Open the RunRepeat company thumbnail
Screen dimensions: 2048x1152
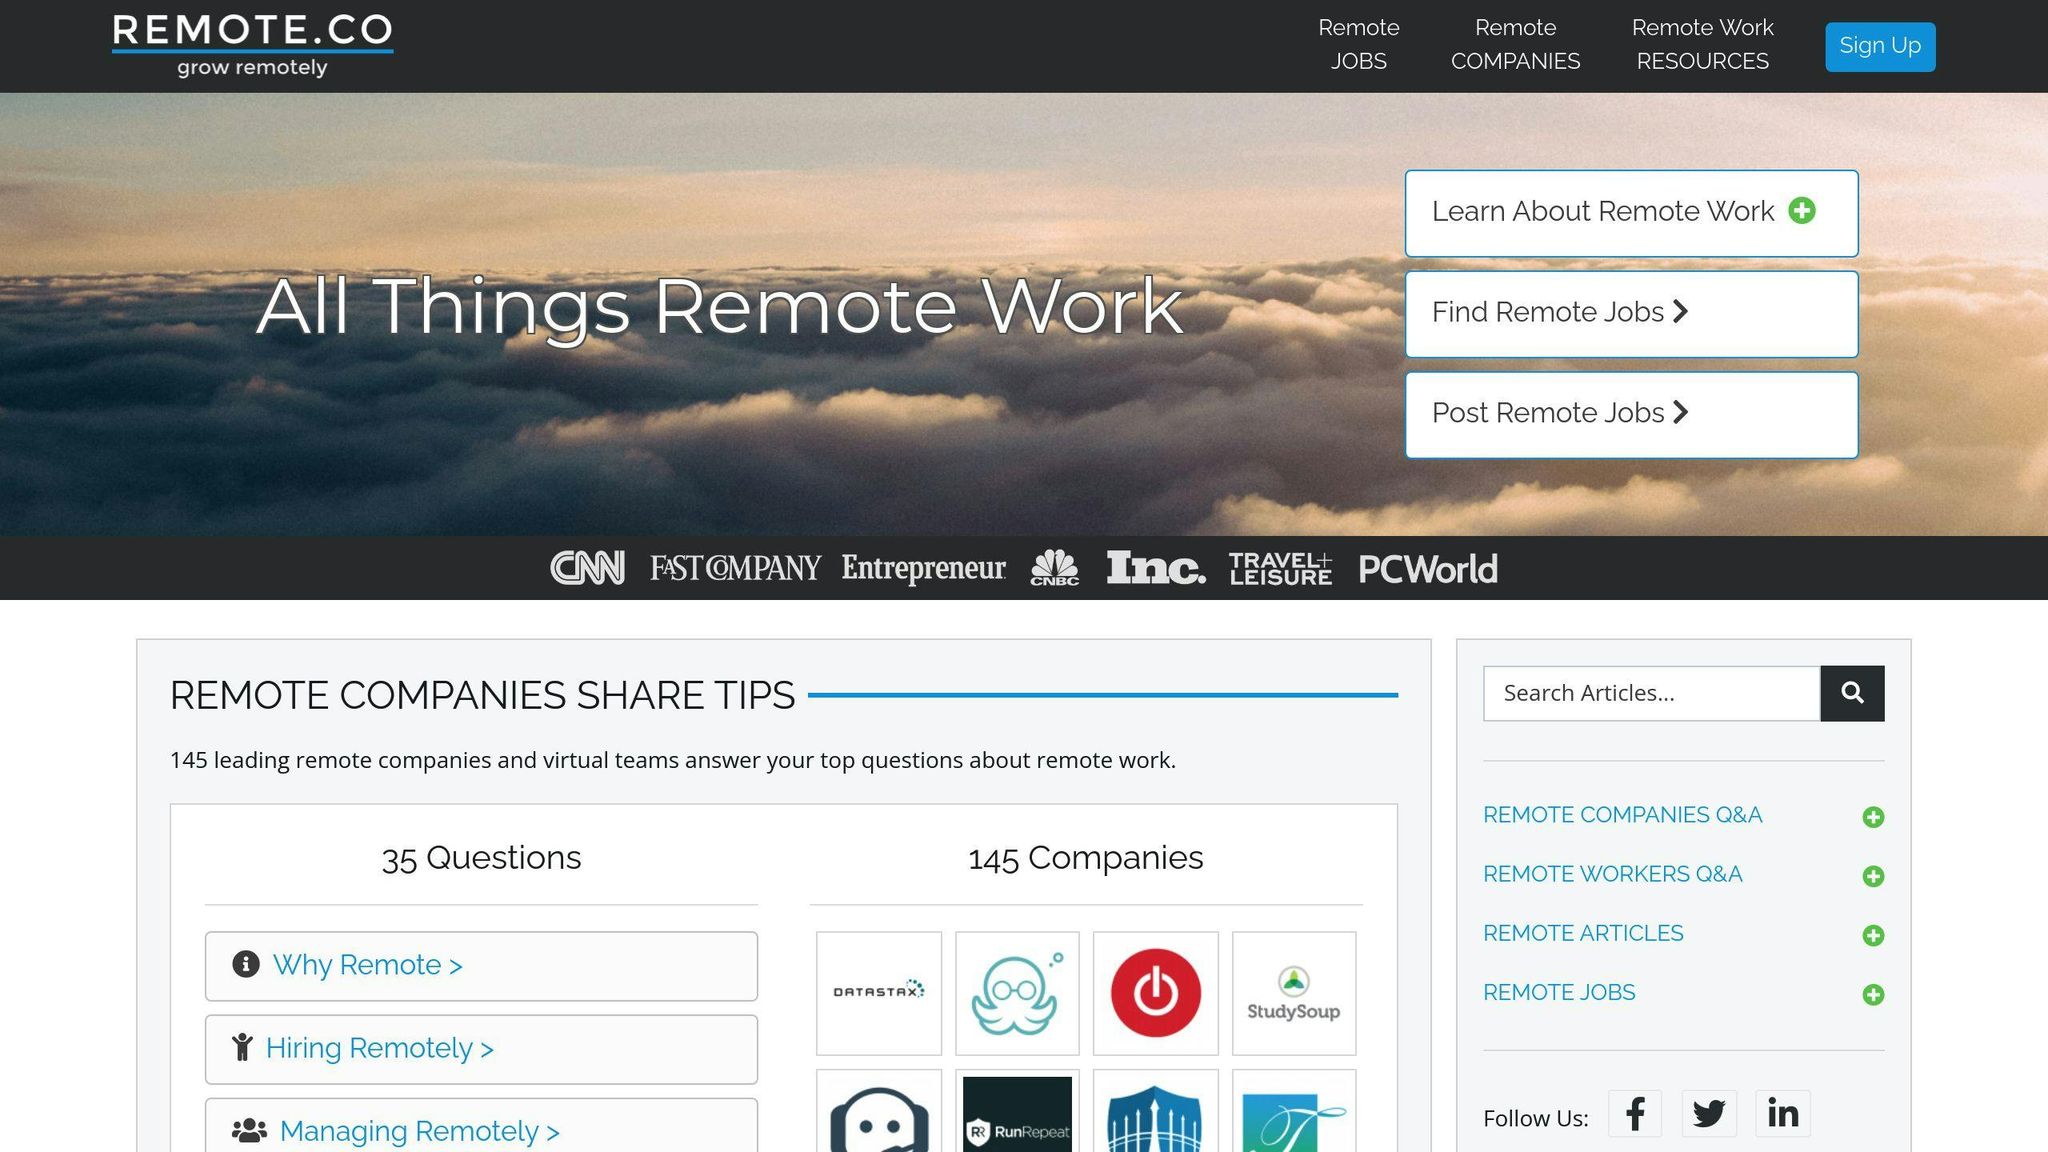[1017, 1112]
